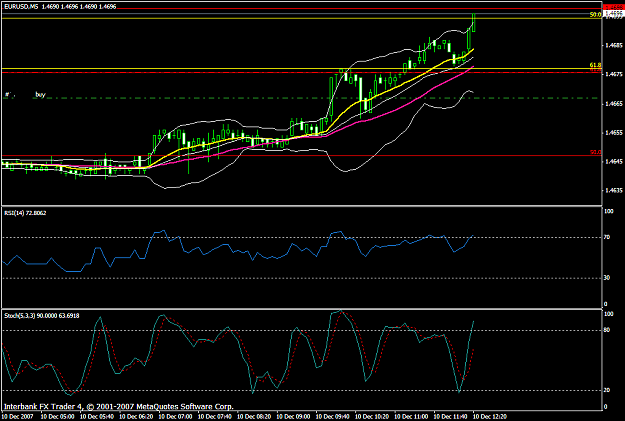625x421 pixels.
Task: Select the yellow 61.8 Fibonacci level label
Action: (595, 65)
